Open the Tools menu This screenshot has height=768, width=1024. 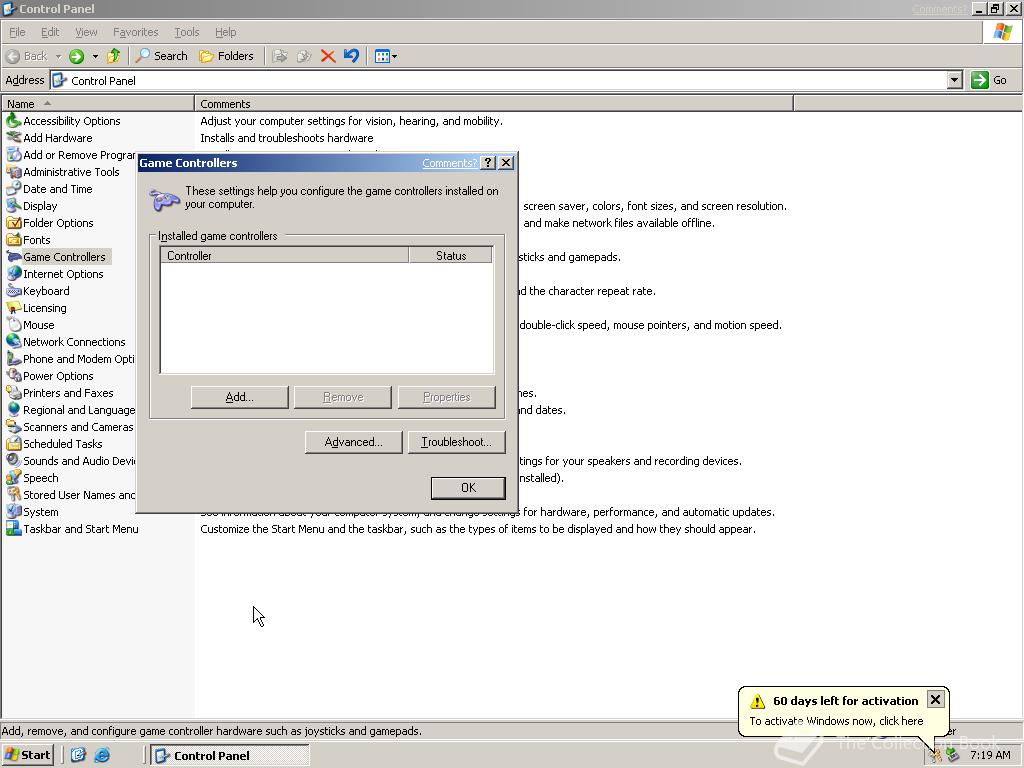(187, 32)
